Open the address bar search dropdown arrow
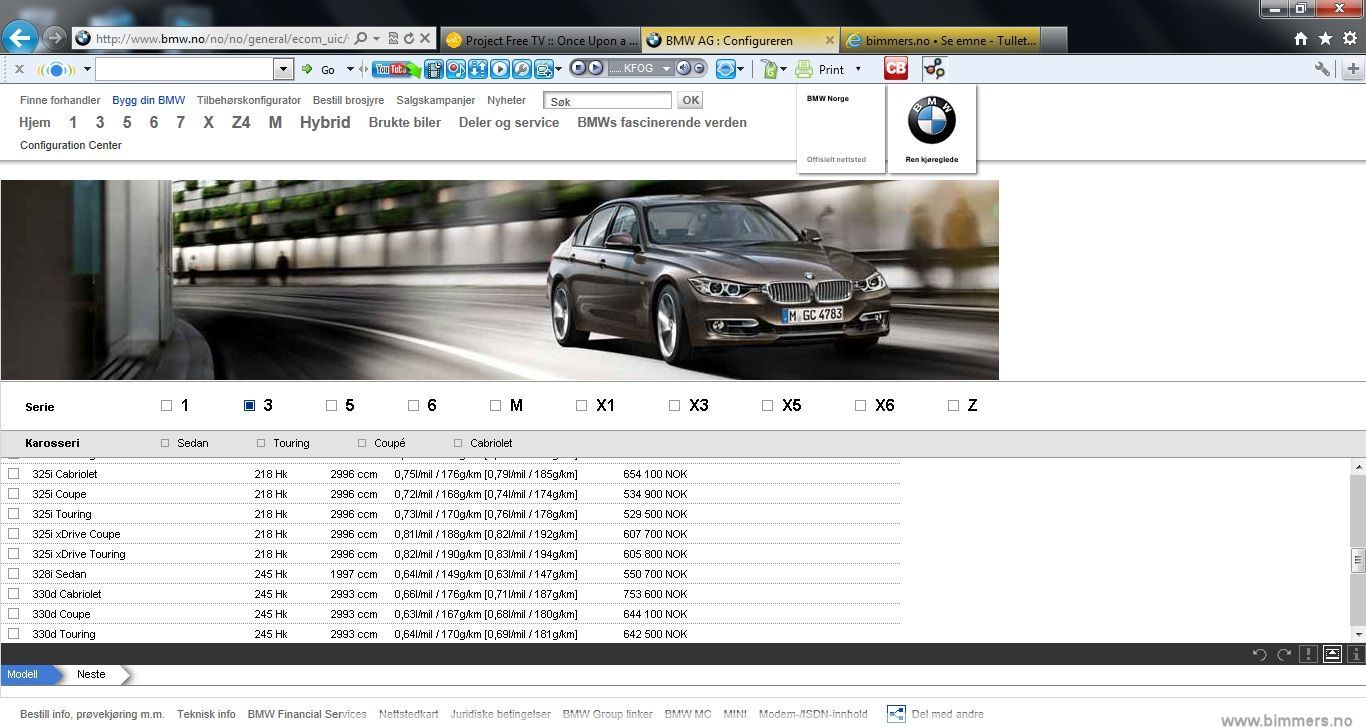The image size is (1366, 728). [x=376, y=39]
